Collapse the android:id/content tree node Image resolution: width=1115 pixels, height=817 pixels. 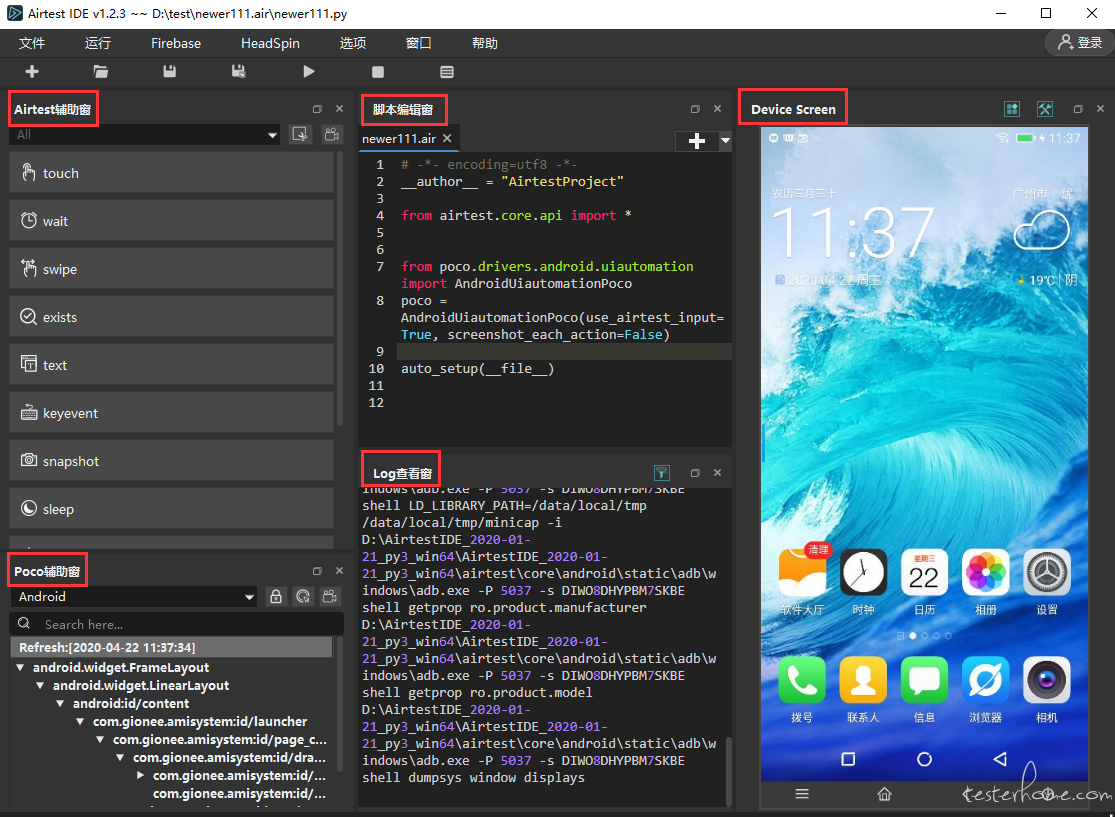pos(60,703)
